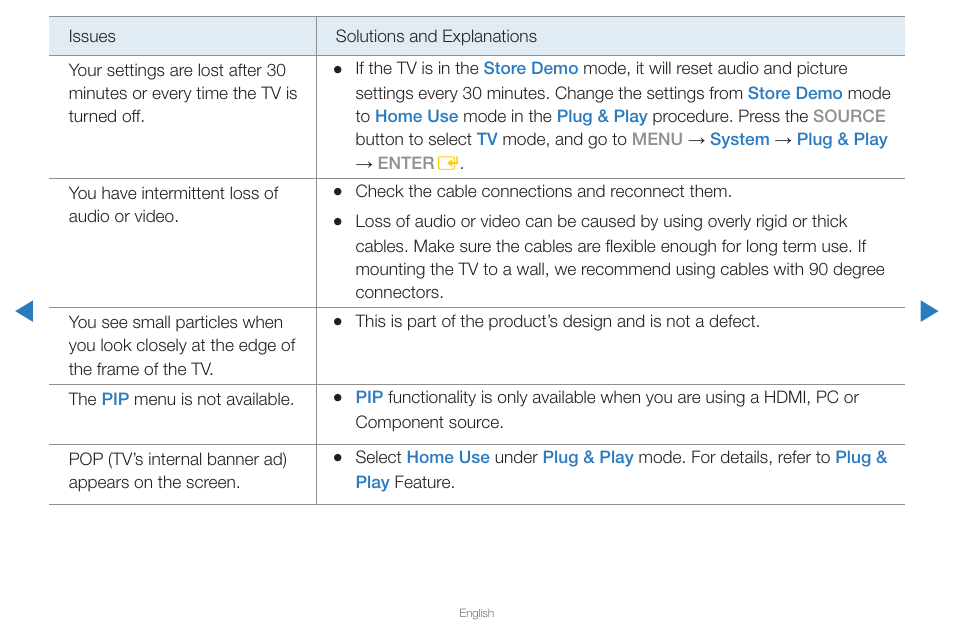Select intermittent loss of audio issue
Image resolution: width=954 pixels, height=624 pixels.
tap(173, 205)
